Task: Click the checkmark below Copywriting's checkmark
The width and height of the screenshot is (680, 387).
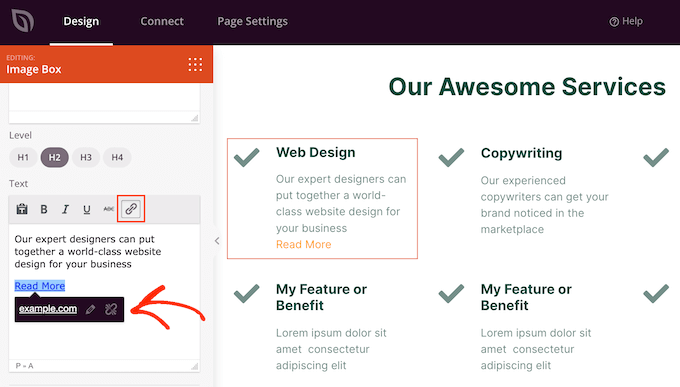Action: coord(451,293)
